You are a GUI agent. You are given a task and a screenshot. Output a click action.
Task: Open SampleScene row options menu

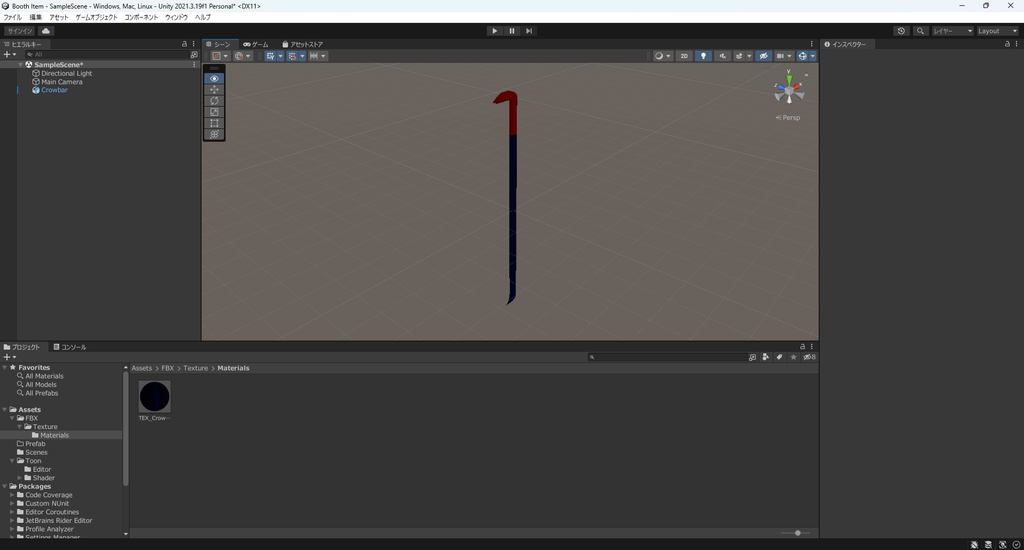point(194,64)
